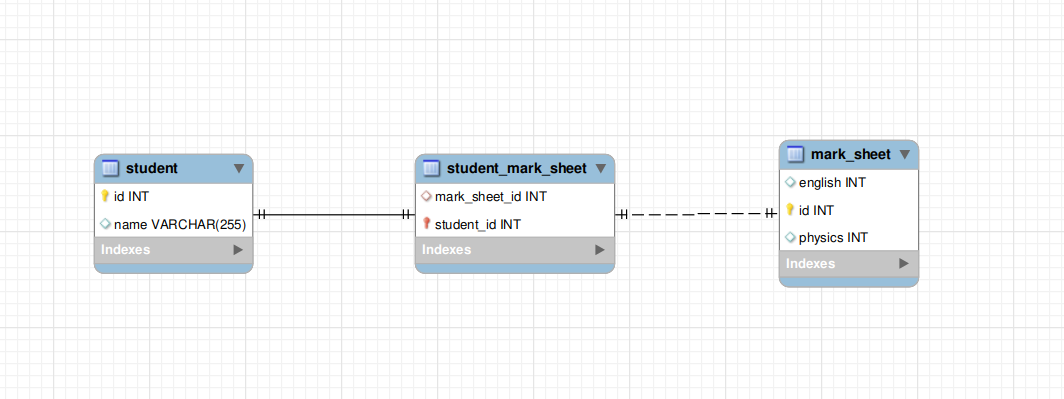Click the diamond icon beside english INT
This screenshot has width=1064, height=399.
[791, 183]
